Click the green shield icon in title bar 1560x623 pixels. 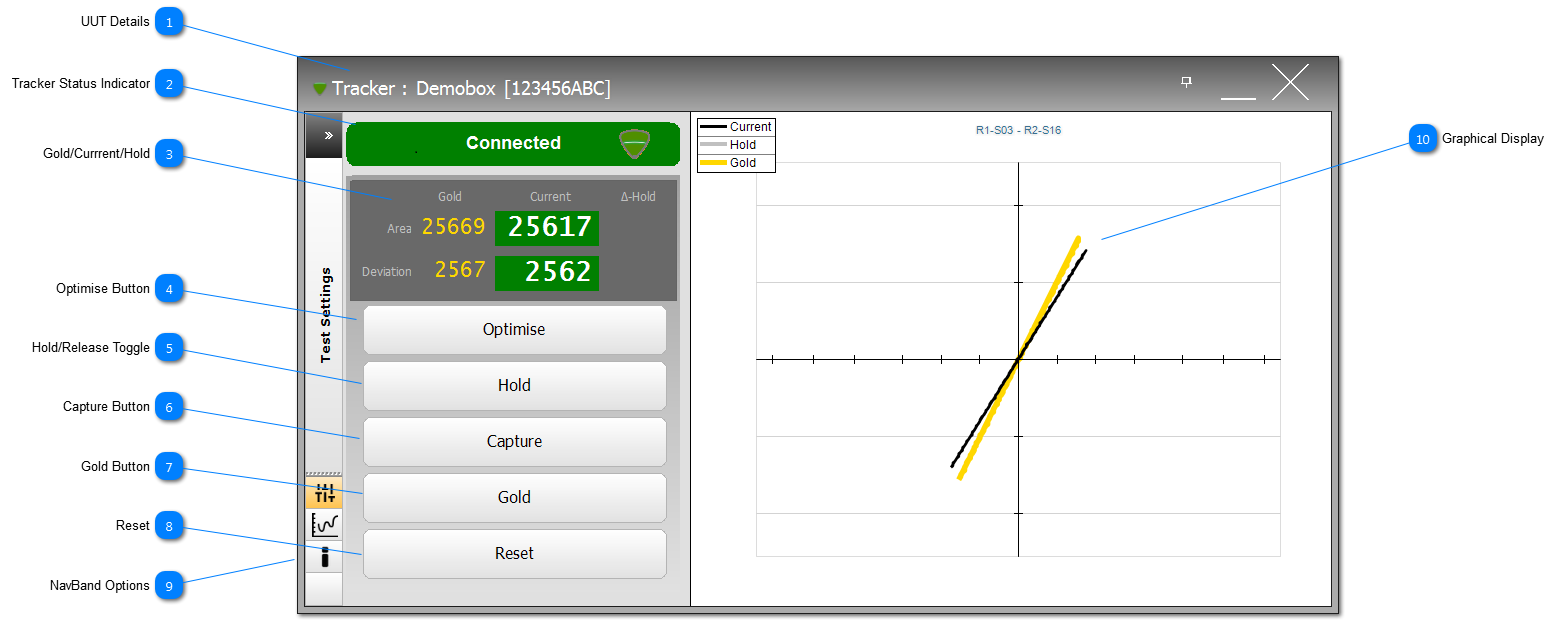320,89
